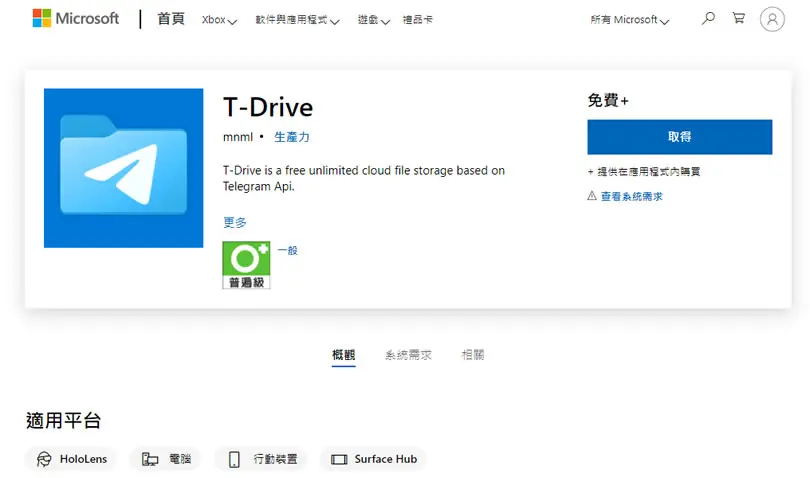
Task: Expand the Xbox dropdown menu
Action: tap(219, 20)
